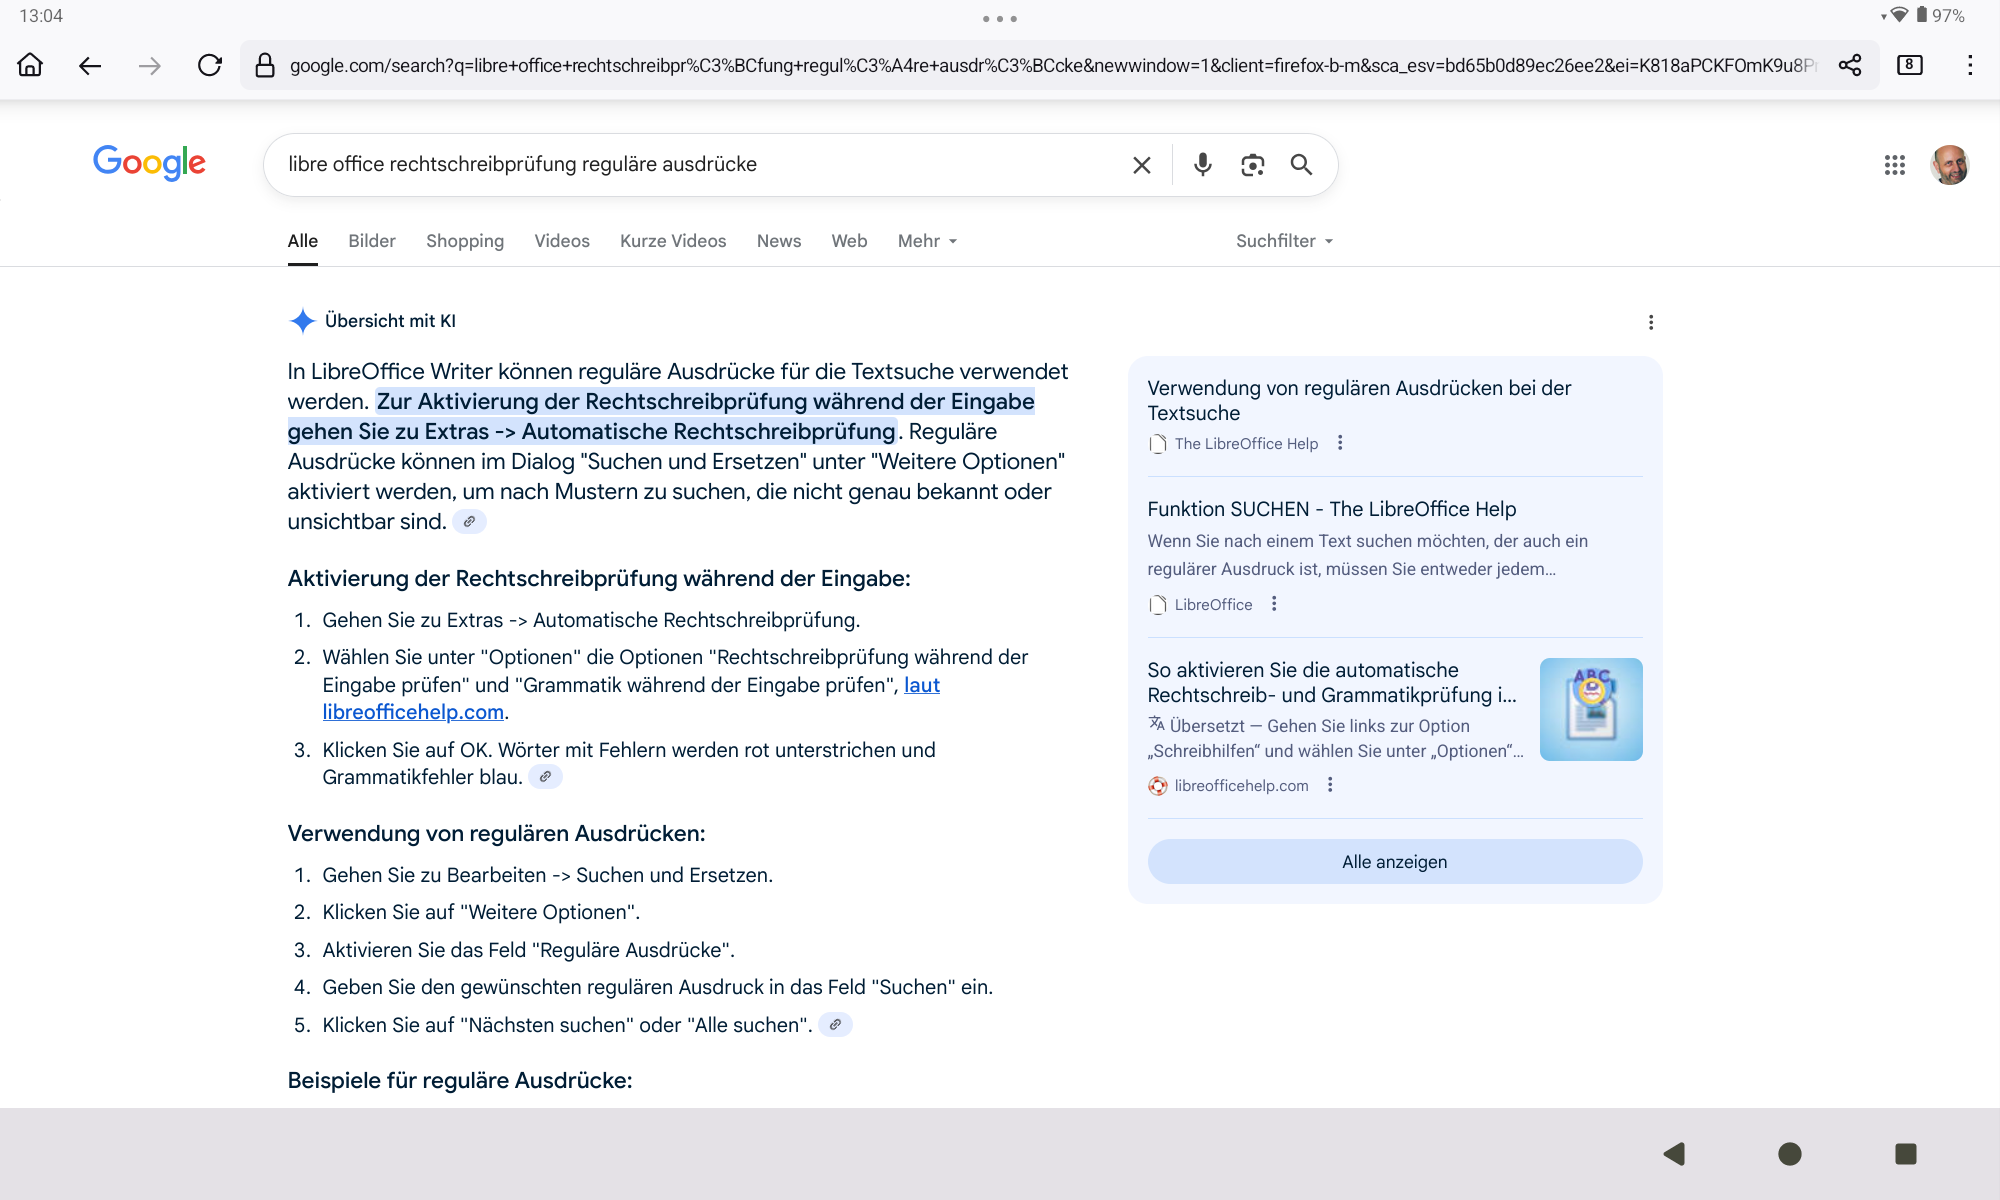Viewport: 2000px width, 1200px height.
Task: Open the browser three-dot menu
Action: [1970, 65]
